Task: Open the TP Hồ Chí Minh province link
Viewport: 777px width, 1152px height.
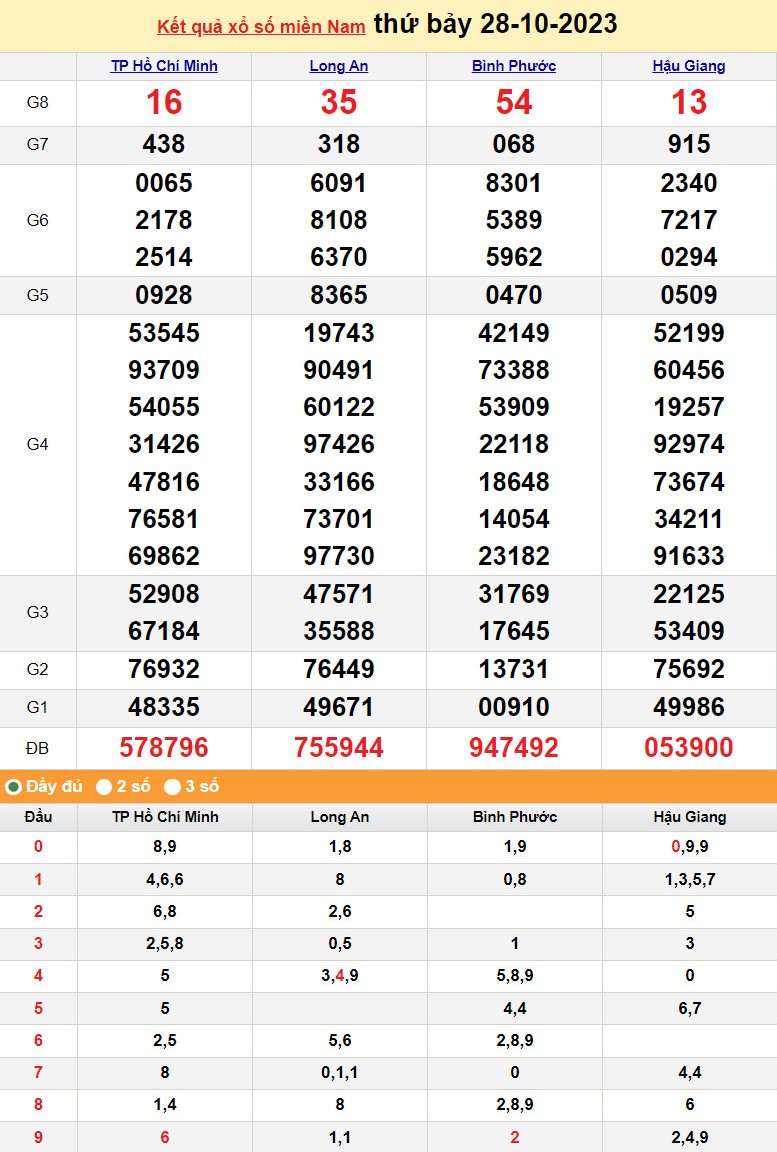Action: (x=164, y=66)
